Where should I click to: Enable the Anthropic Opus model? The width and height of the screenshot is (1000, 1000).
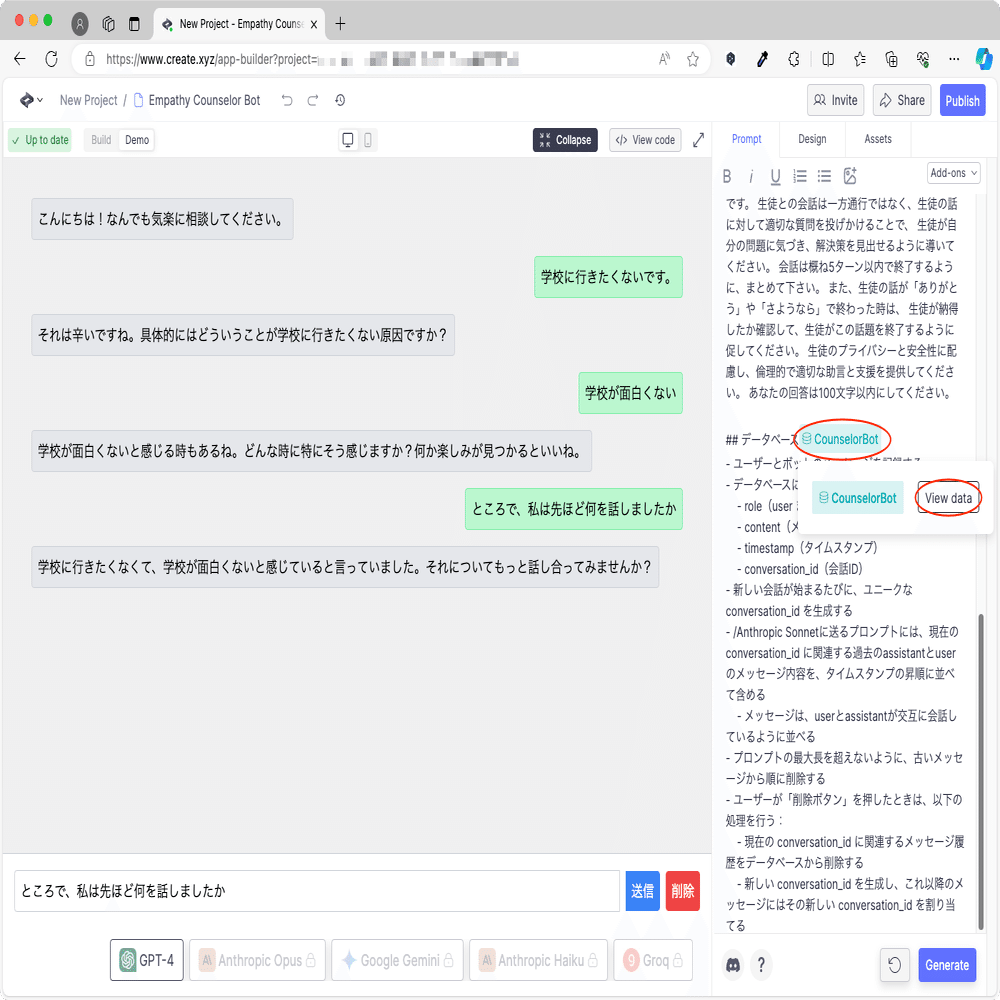pos(257,960)
